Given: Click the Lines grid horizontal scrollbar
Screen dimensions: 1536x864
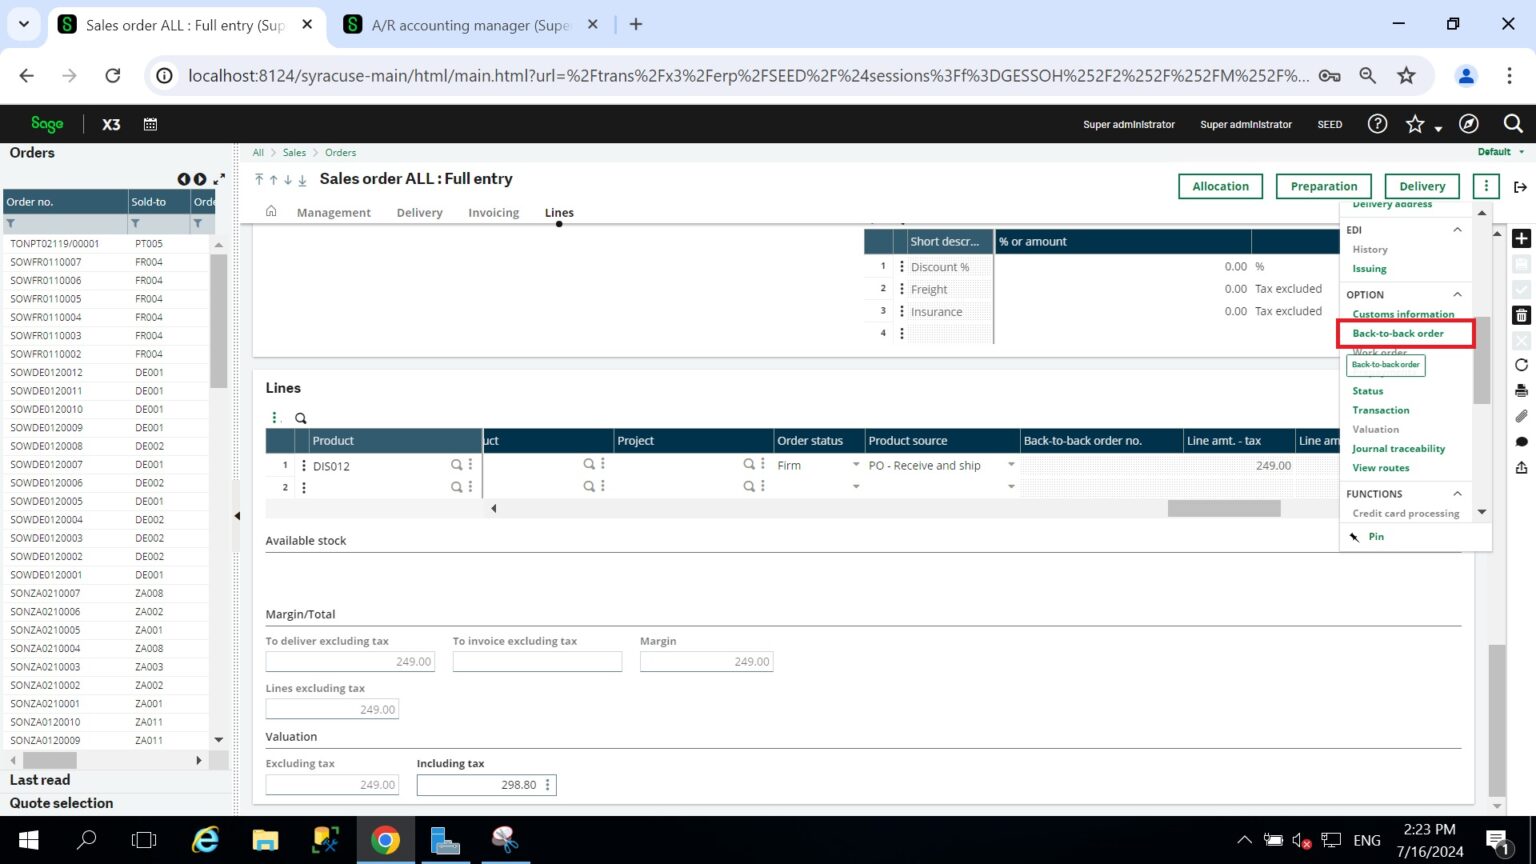Looking at the screenshot, I should point(1224,508).
